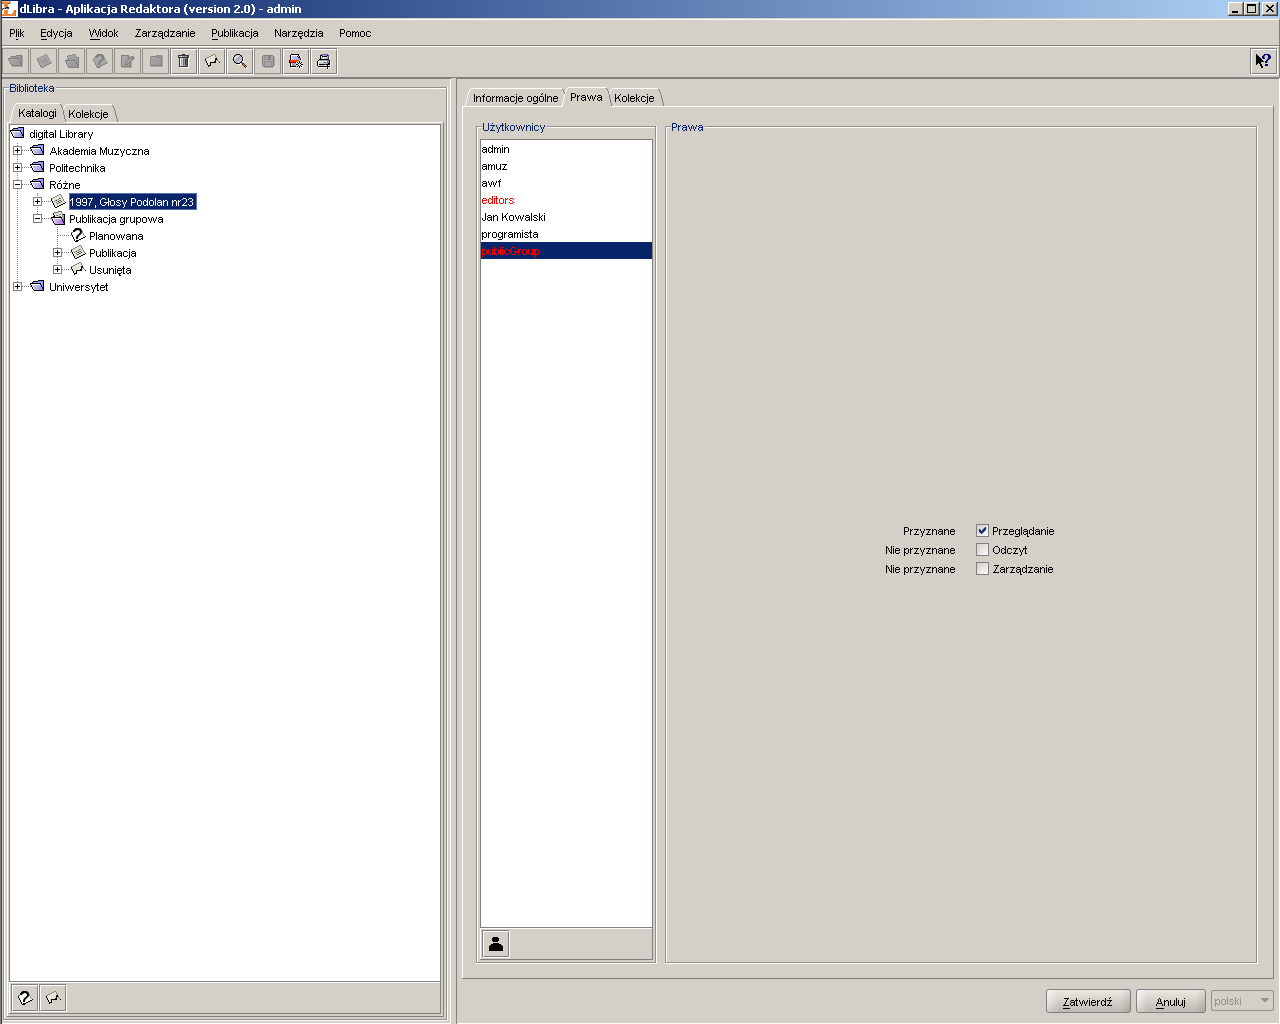This screenshot has width=1280, height=1024.
Task: Select user admin in the list
Action: tap(566, 149)
